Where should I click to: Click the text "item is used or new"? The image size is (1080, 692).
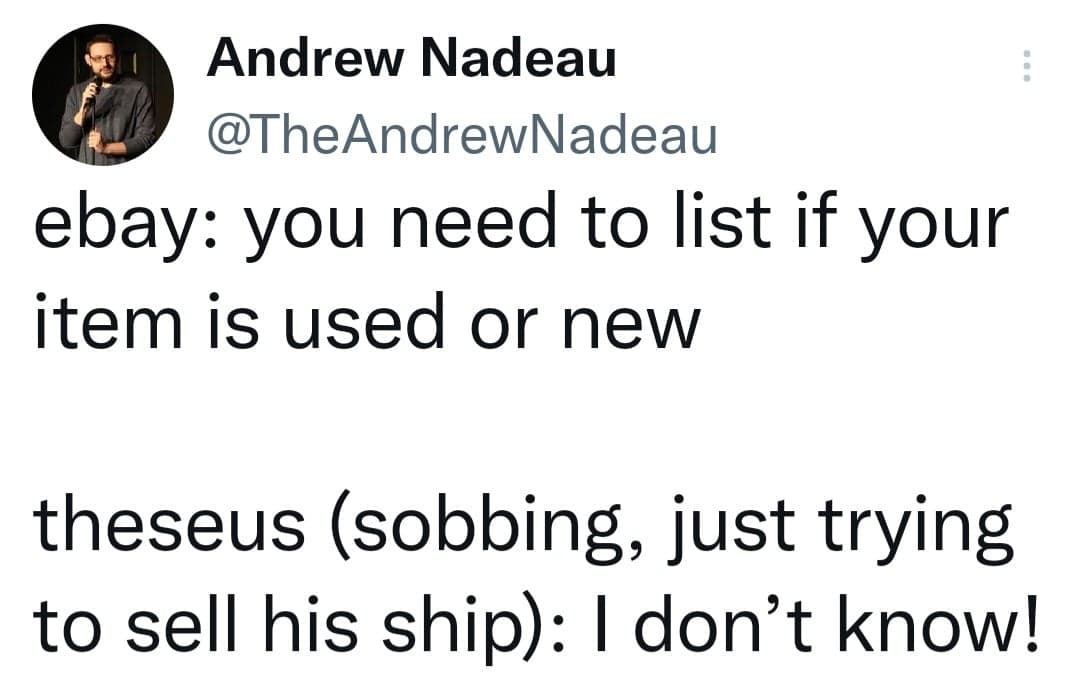364,322
